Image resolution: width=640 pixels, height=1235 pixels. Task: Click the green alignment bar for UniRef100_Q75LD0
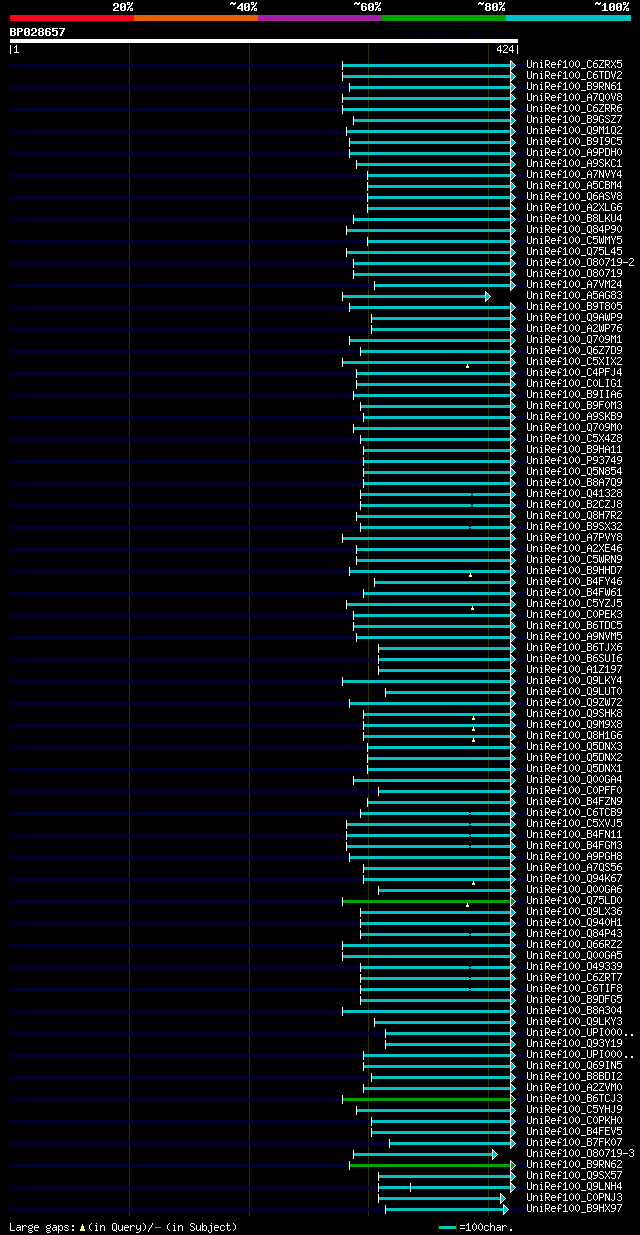tap(429, 901)
